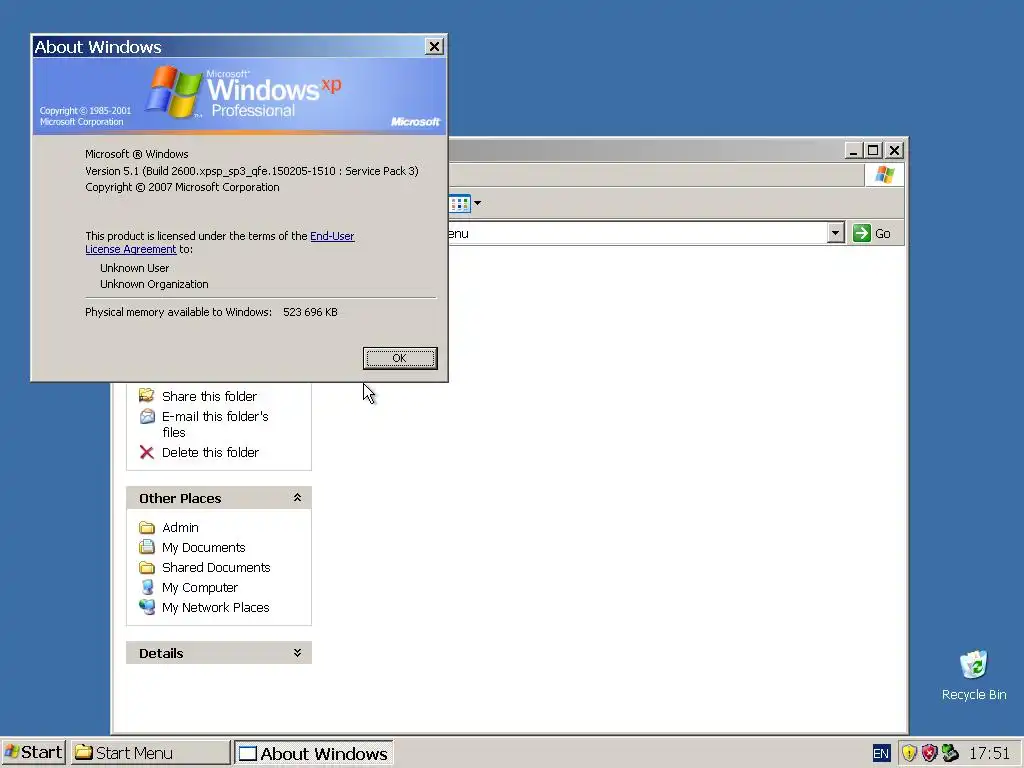
Task: Click the My Computer icon
Action: pos(147,588)
